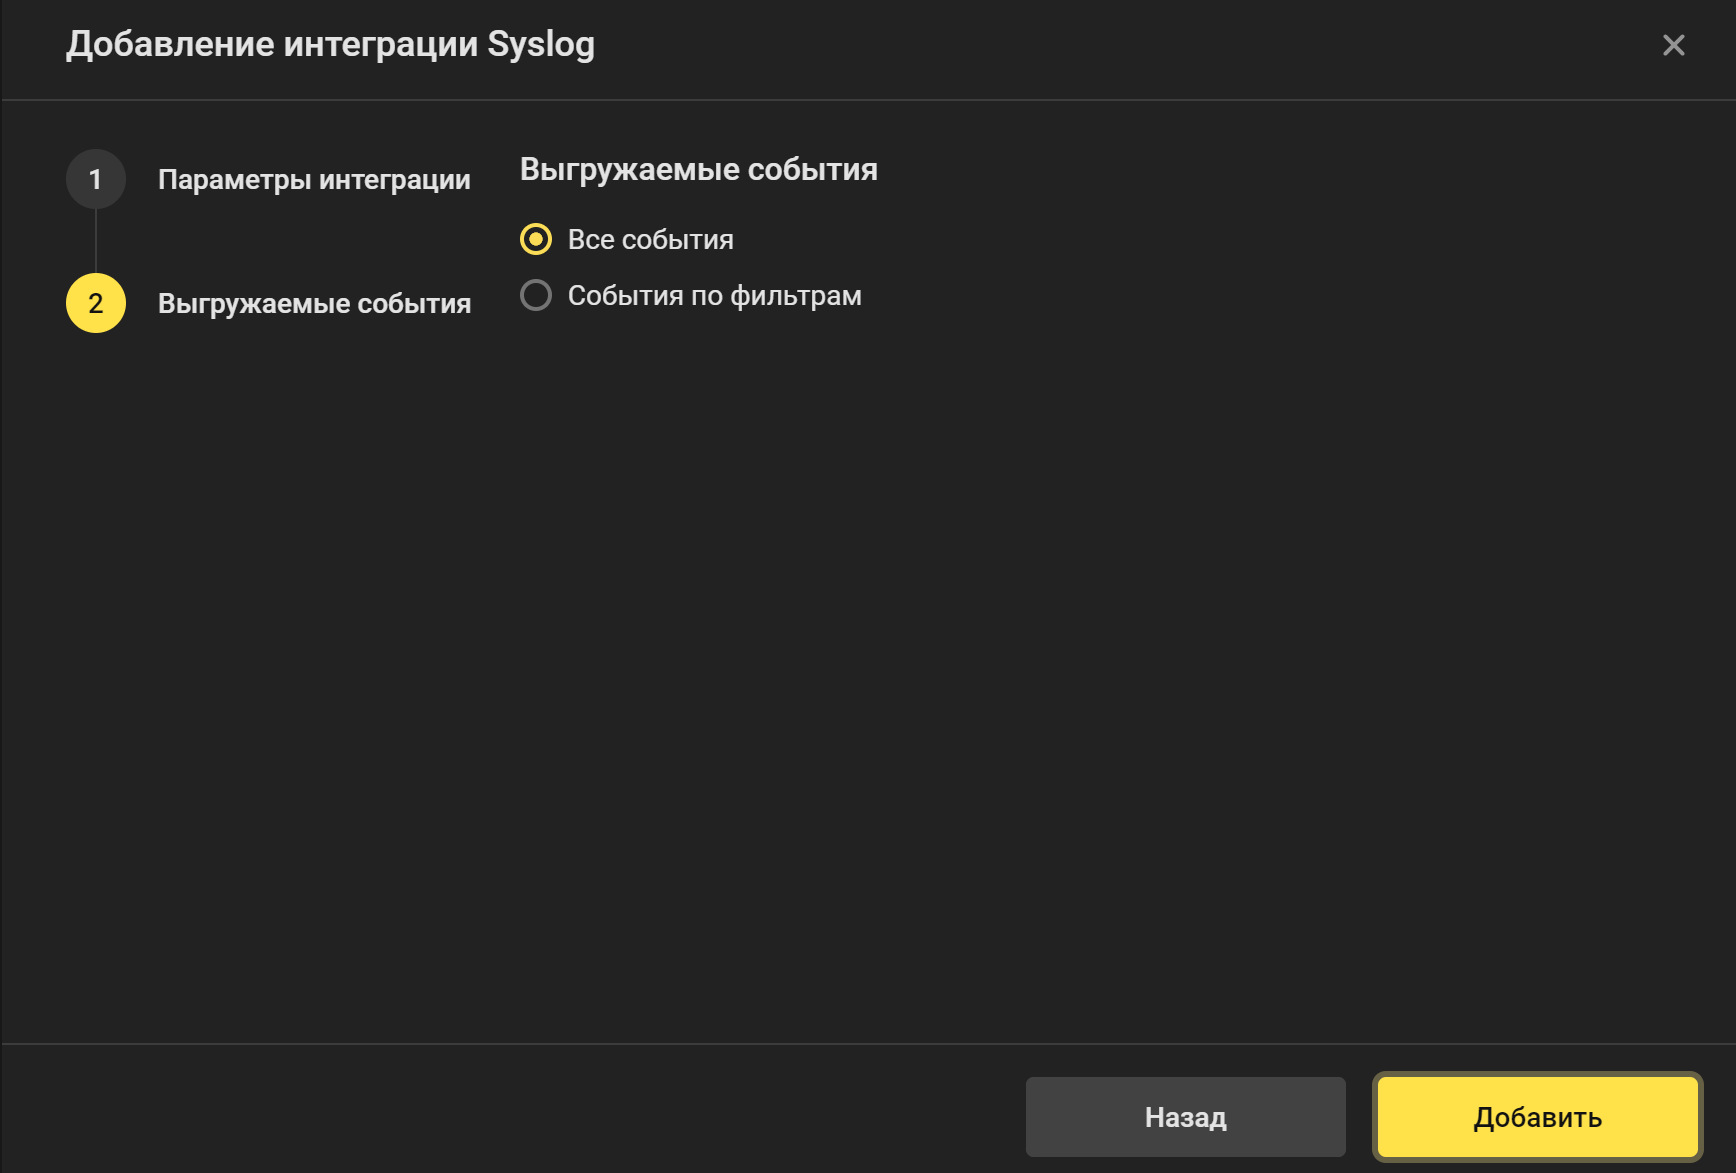Image resolution: width=1736 pixels, height=1173 pixels.
Task: Click the "Выгружаемые события" heading
Action: (698, 169)
